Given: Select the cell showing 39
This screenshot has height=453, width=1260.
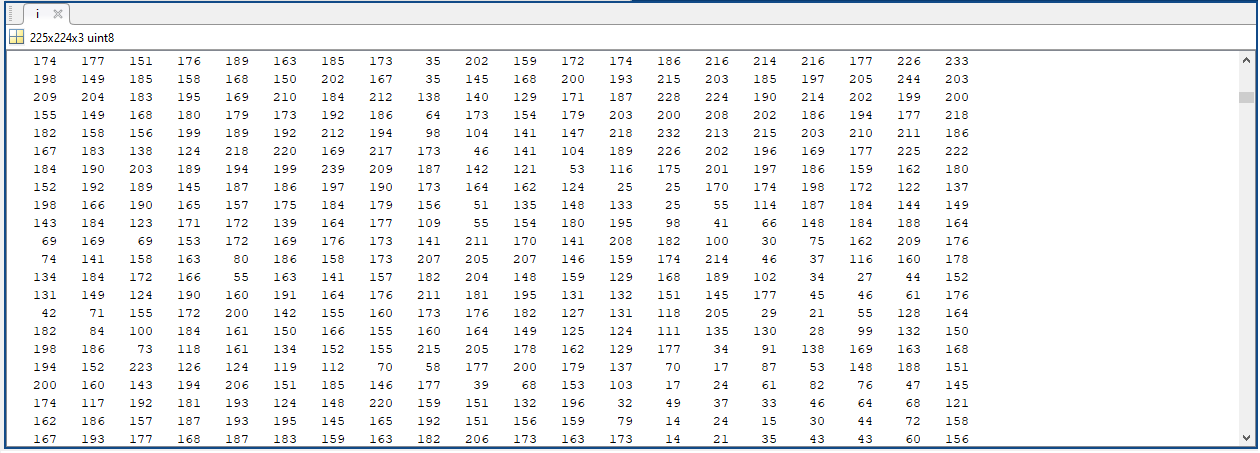Looking at the screenshot, I should click(481, 385).
